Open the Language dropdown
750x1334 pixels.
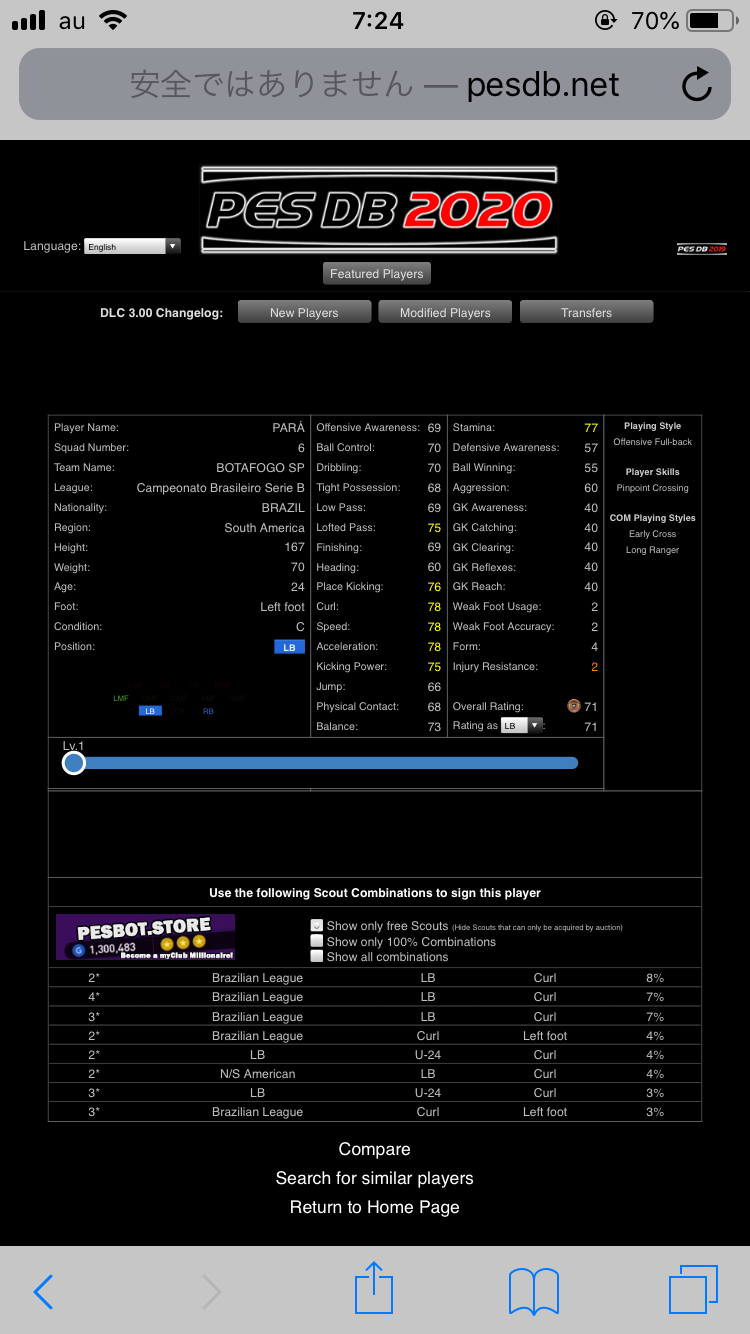(133, 246)
